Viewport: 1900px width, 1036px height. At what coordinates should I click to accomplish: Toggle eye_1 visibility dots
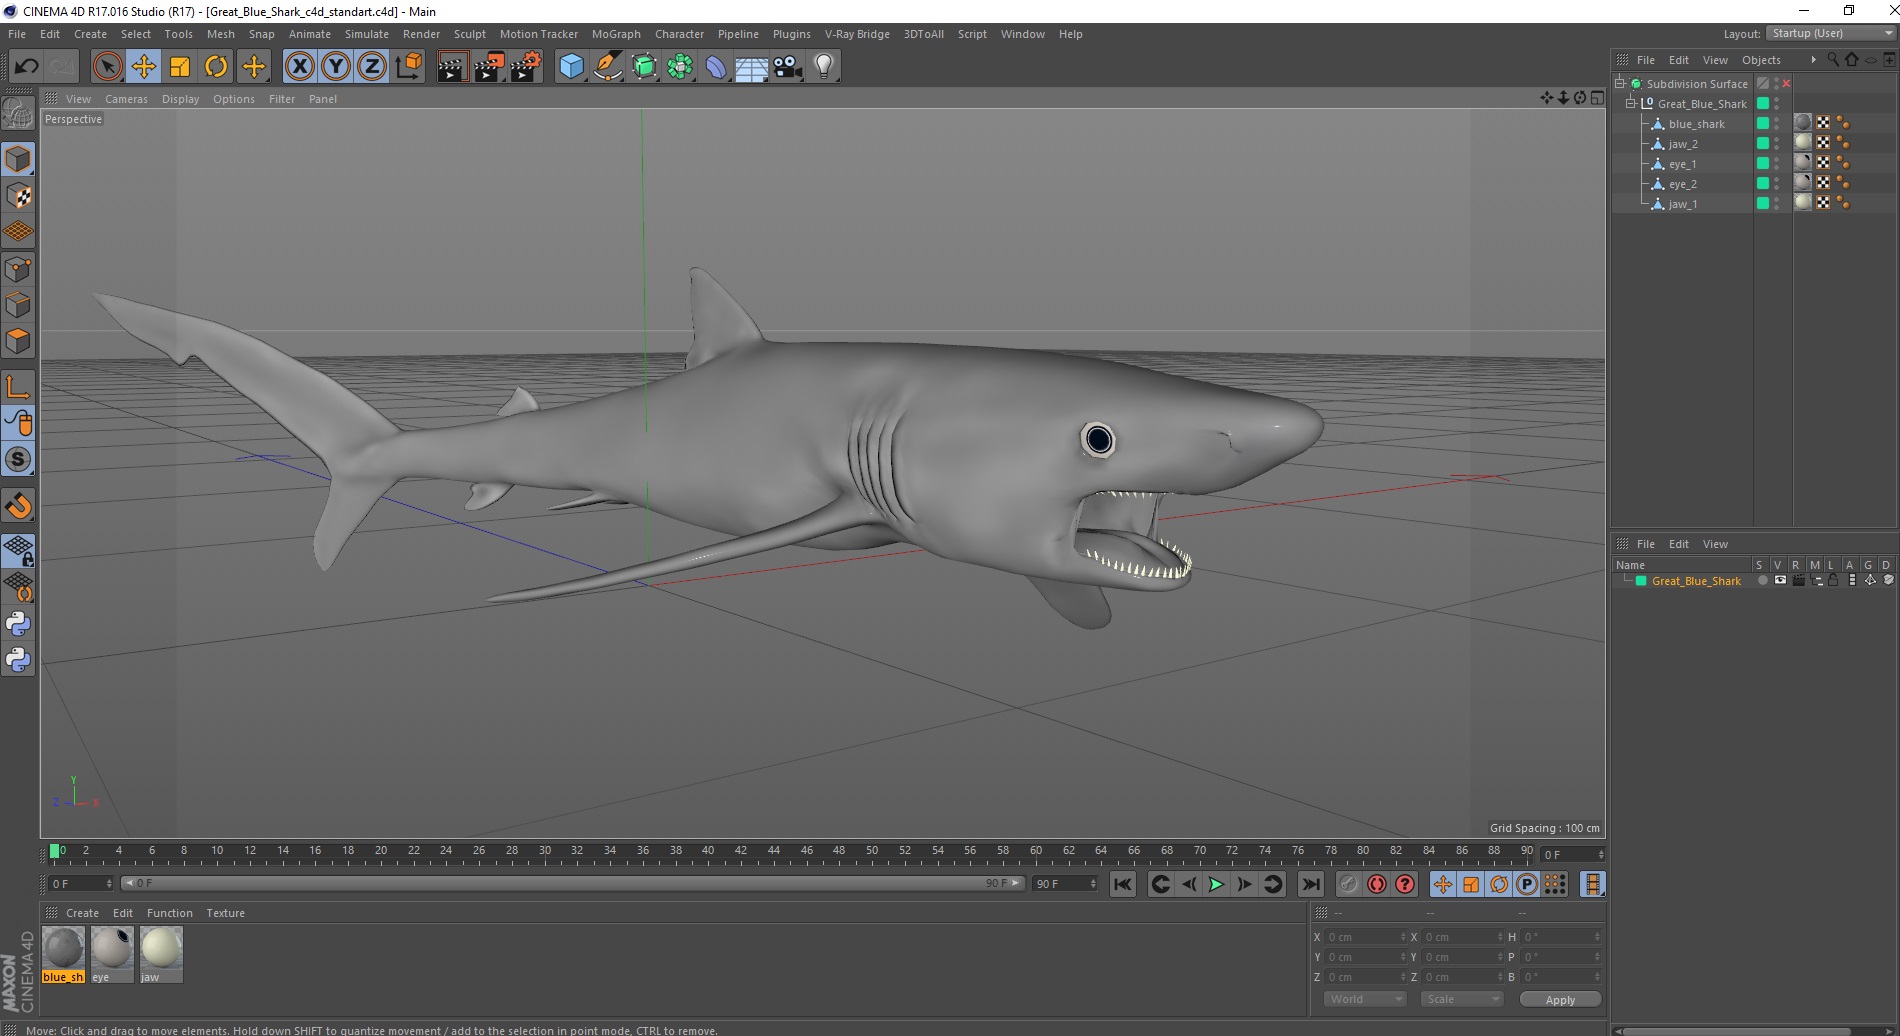point(1777,163)
